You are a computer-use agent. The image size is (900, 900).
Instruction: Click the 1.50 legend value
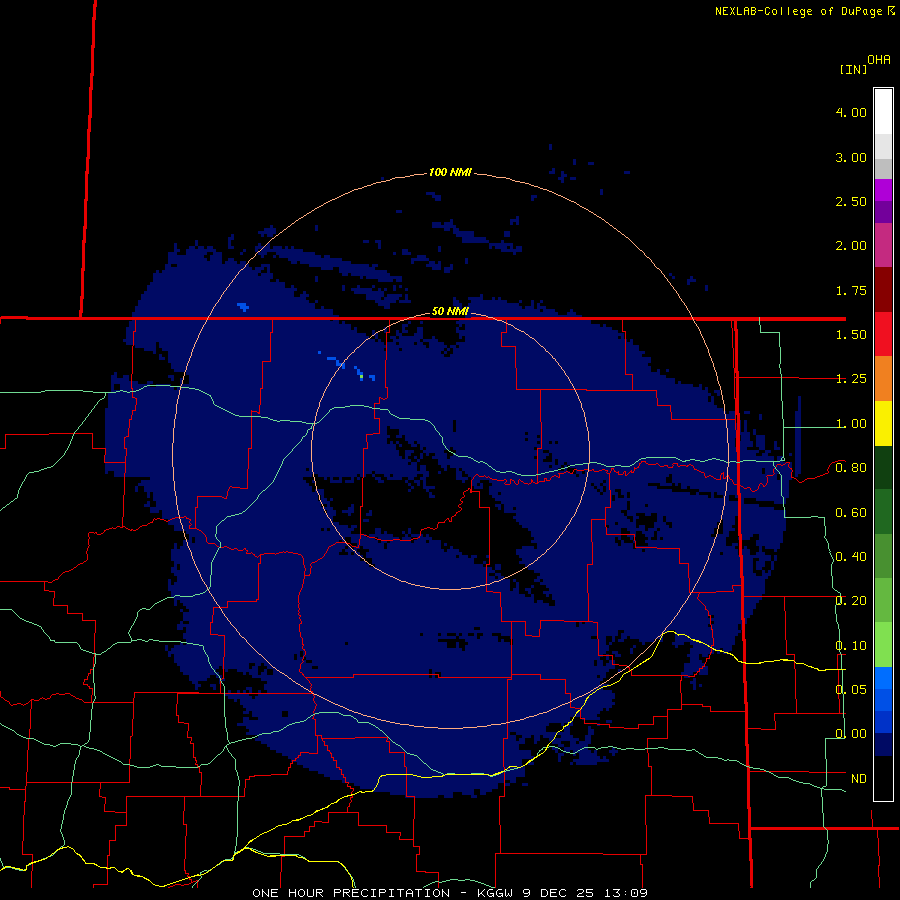point(851,335)
